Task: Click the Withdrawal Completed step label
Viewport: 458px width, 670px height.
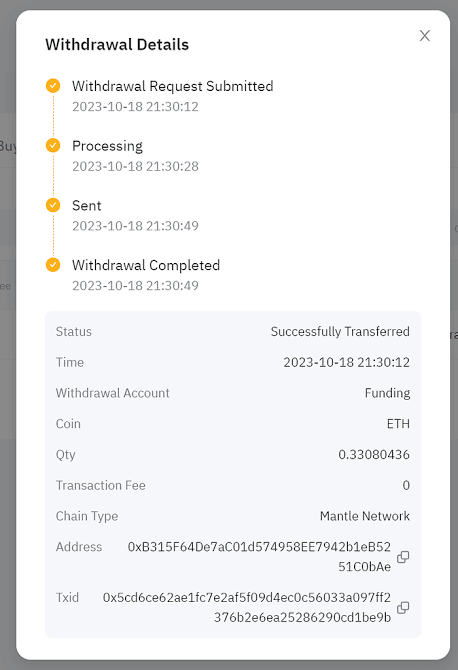Action: point(146,265)
